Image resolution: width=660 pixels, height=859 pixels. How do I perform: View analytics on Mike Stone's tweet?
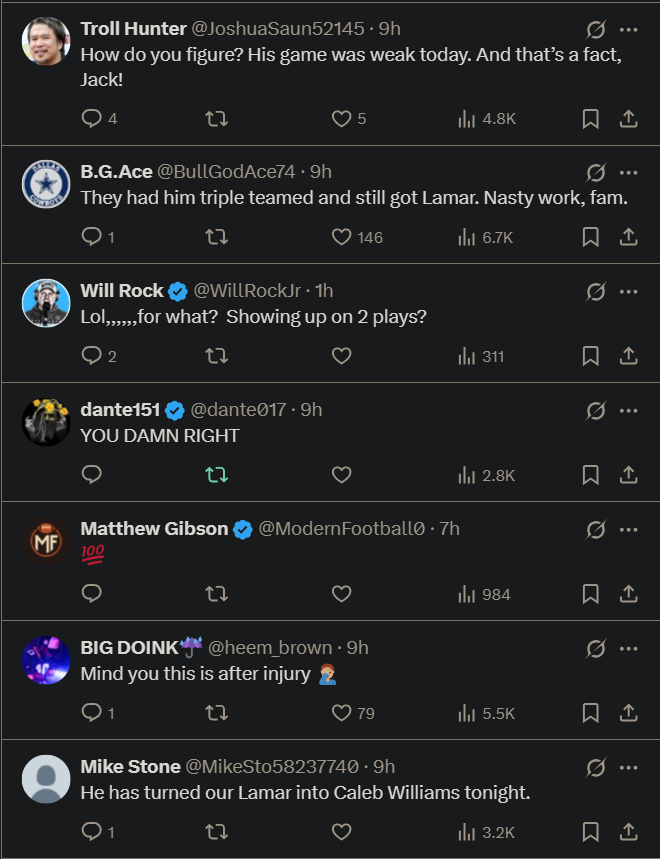467,832
